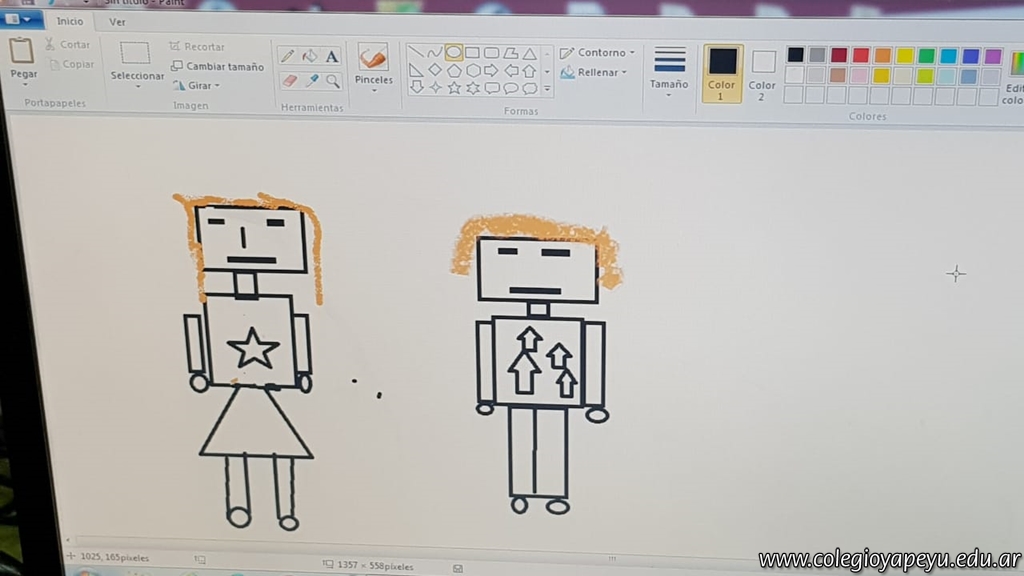1024x576 pixels.
Task: Activate the Color 1 selector
Action: tap(722, 72)
